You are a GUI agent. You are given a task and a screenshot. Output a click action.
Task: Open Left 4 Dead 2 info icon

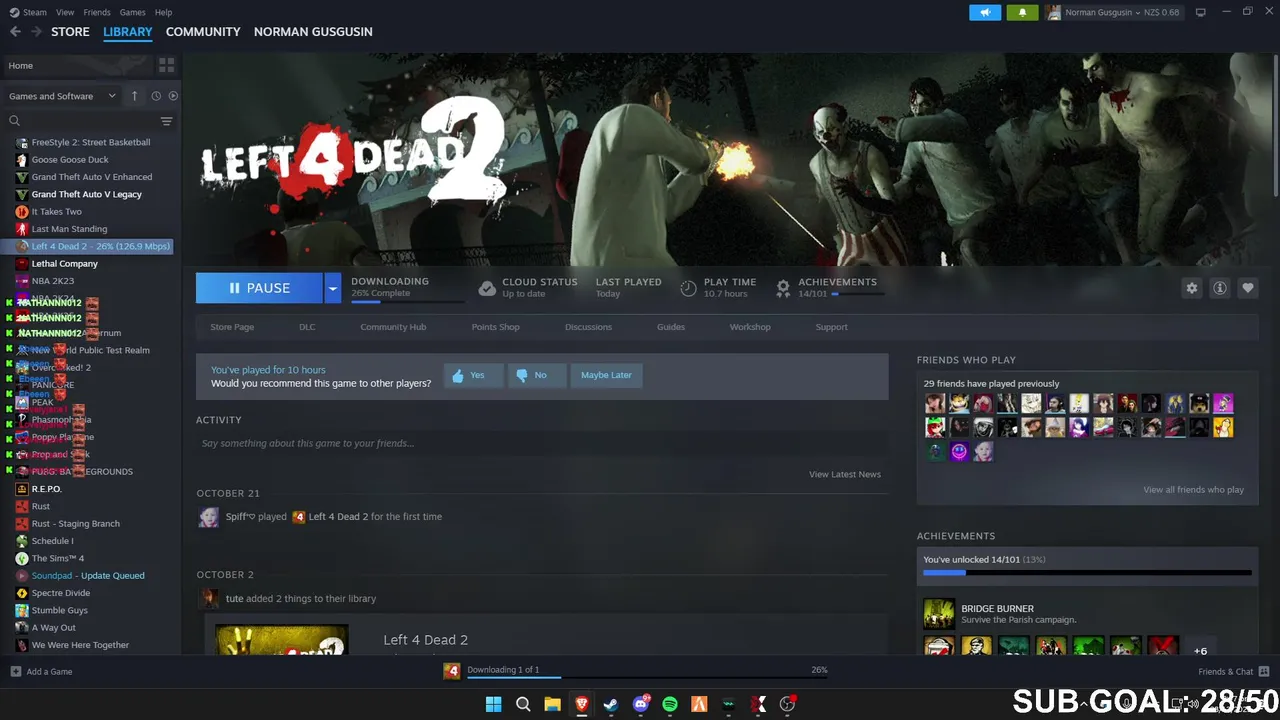[x=1220, y=288]
